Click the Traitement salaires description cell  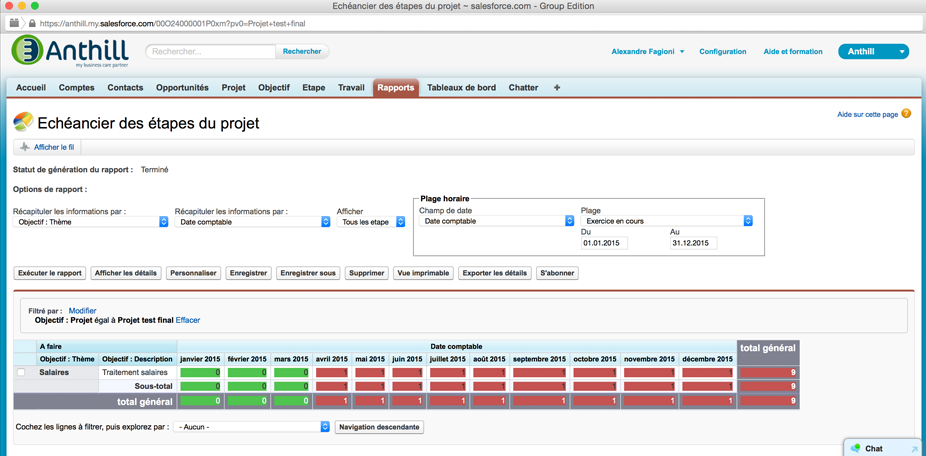click(x=138, y=373)
